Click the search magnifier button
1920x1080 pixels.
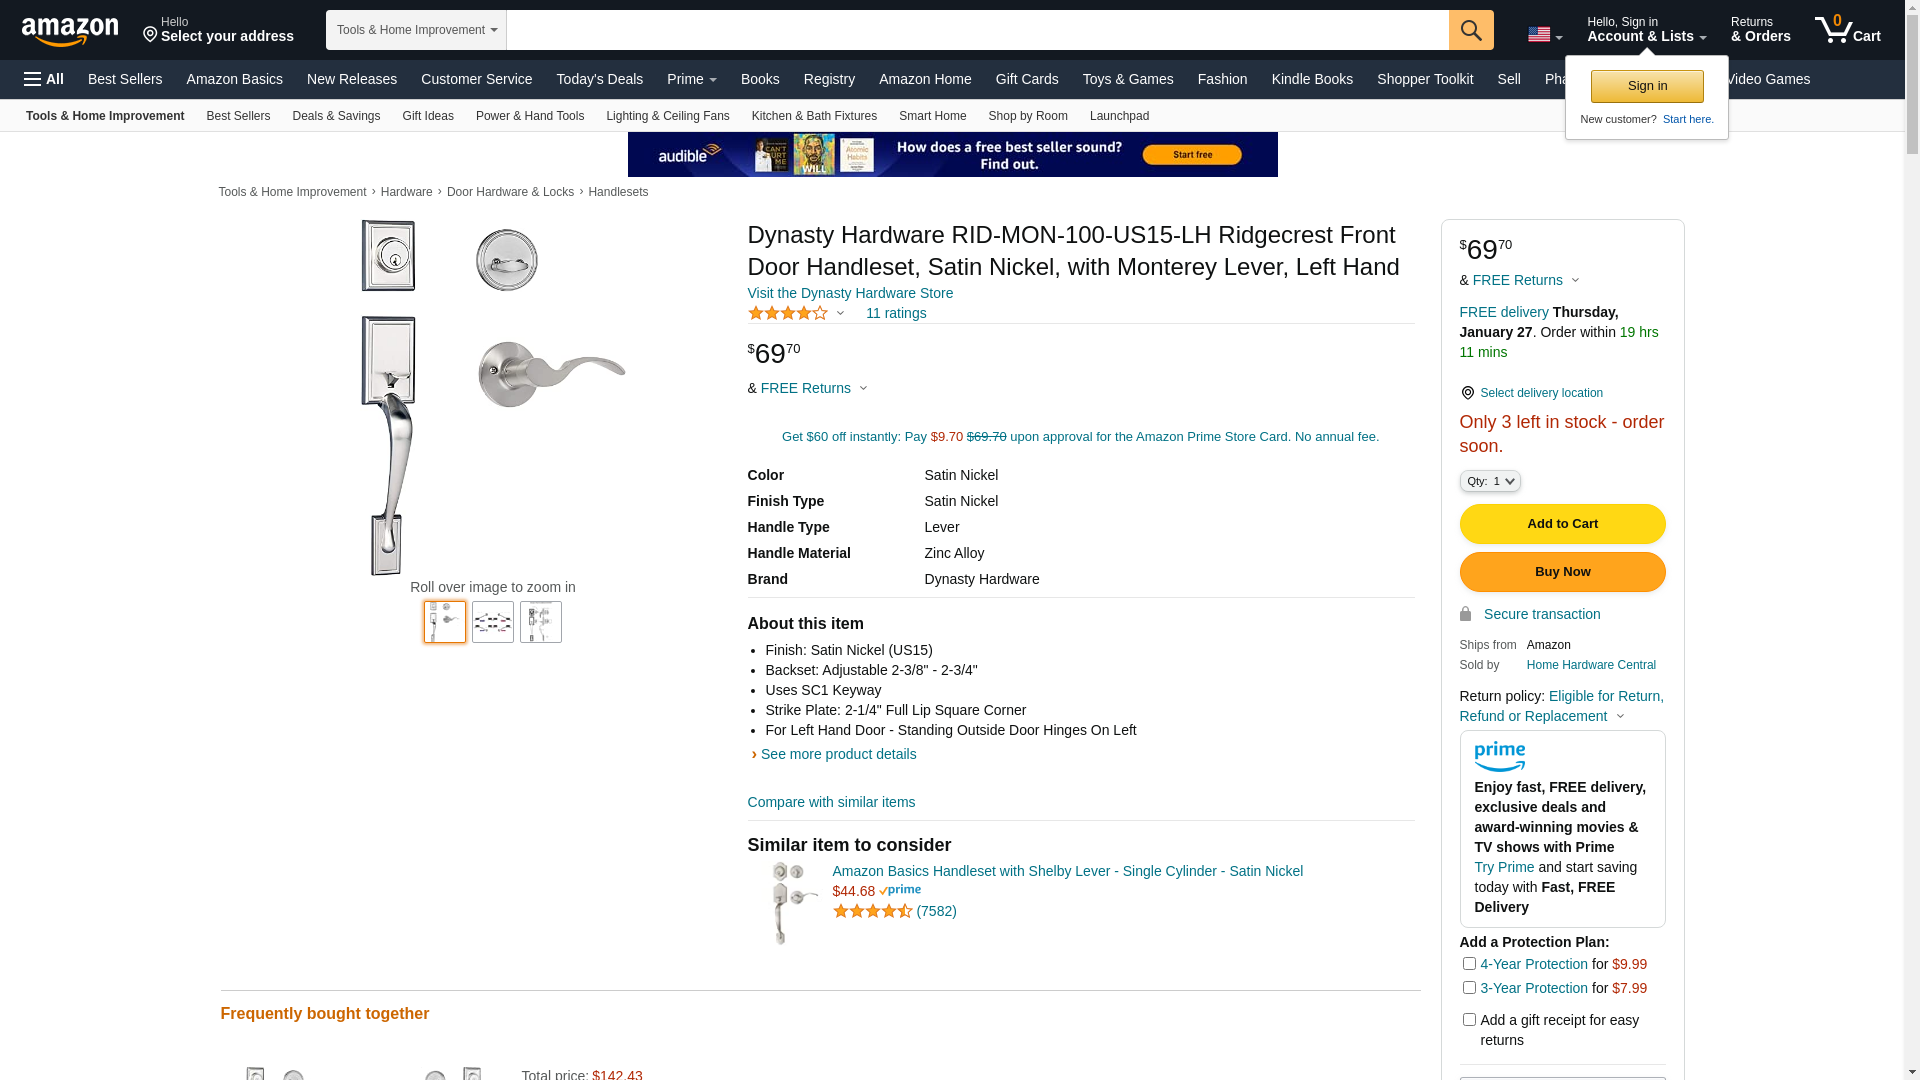pos(1471,30)
